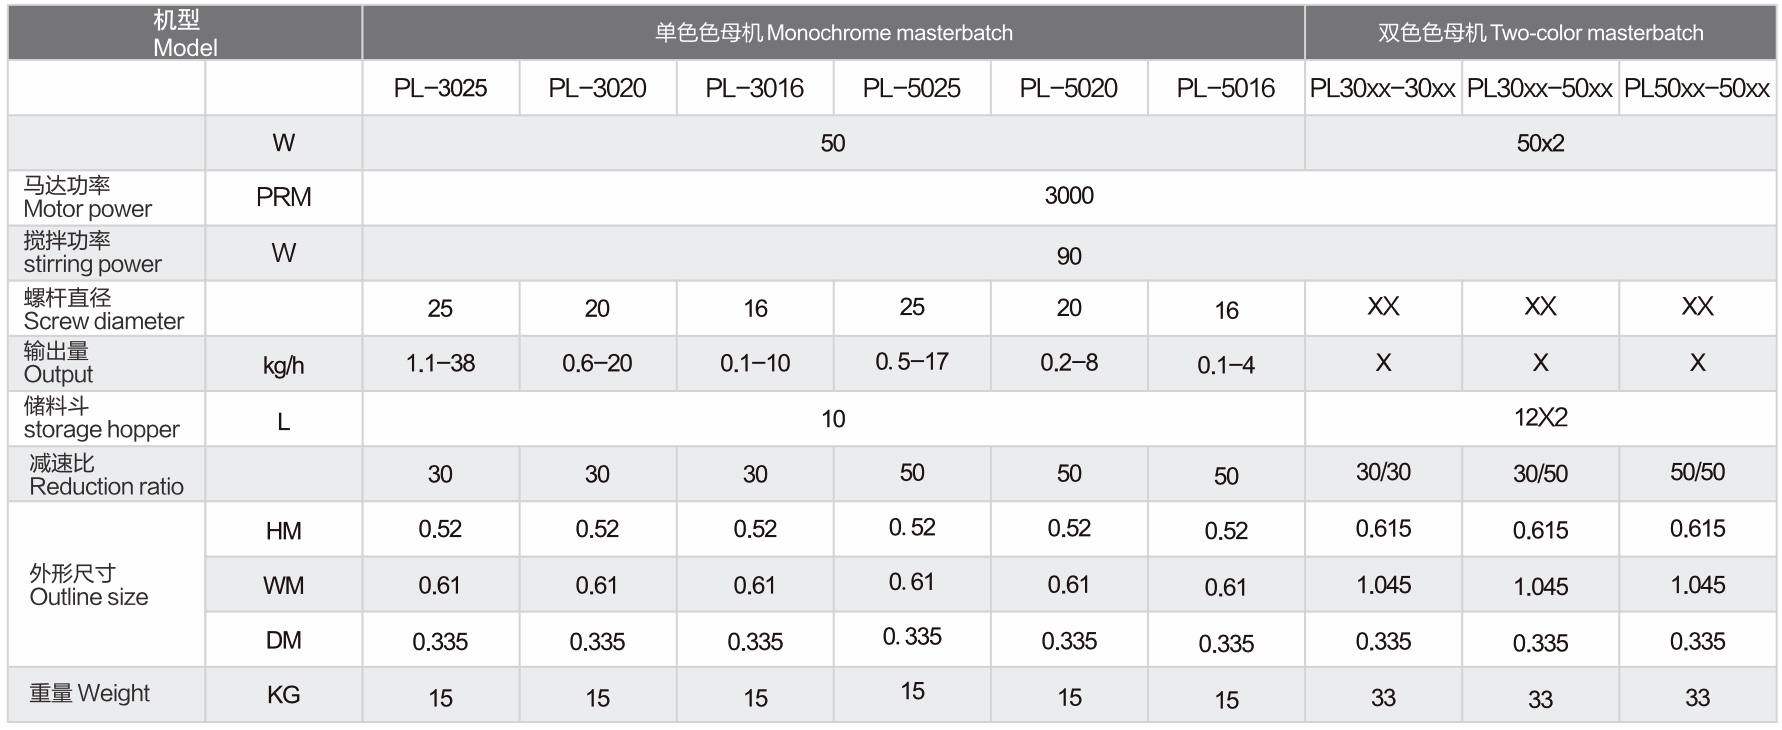Select the PRM unit cell

[283, 197]
